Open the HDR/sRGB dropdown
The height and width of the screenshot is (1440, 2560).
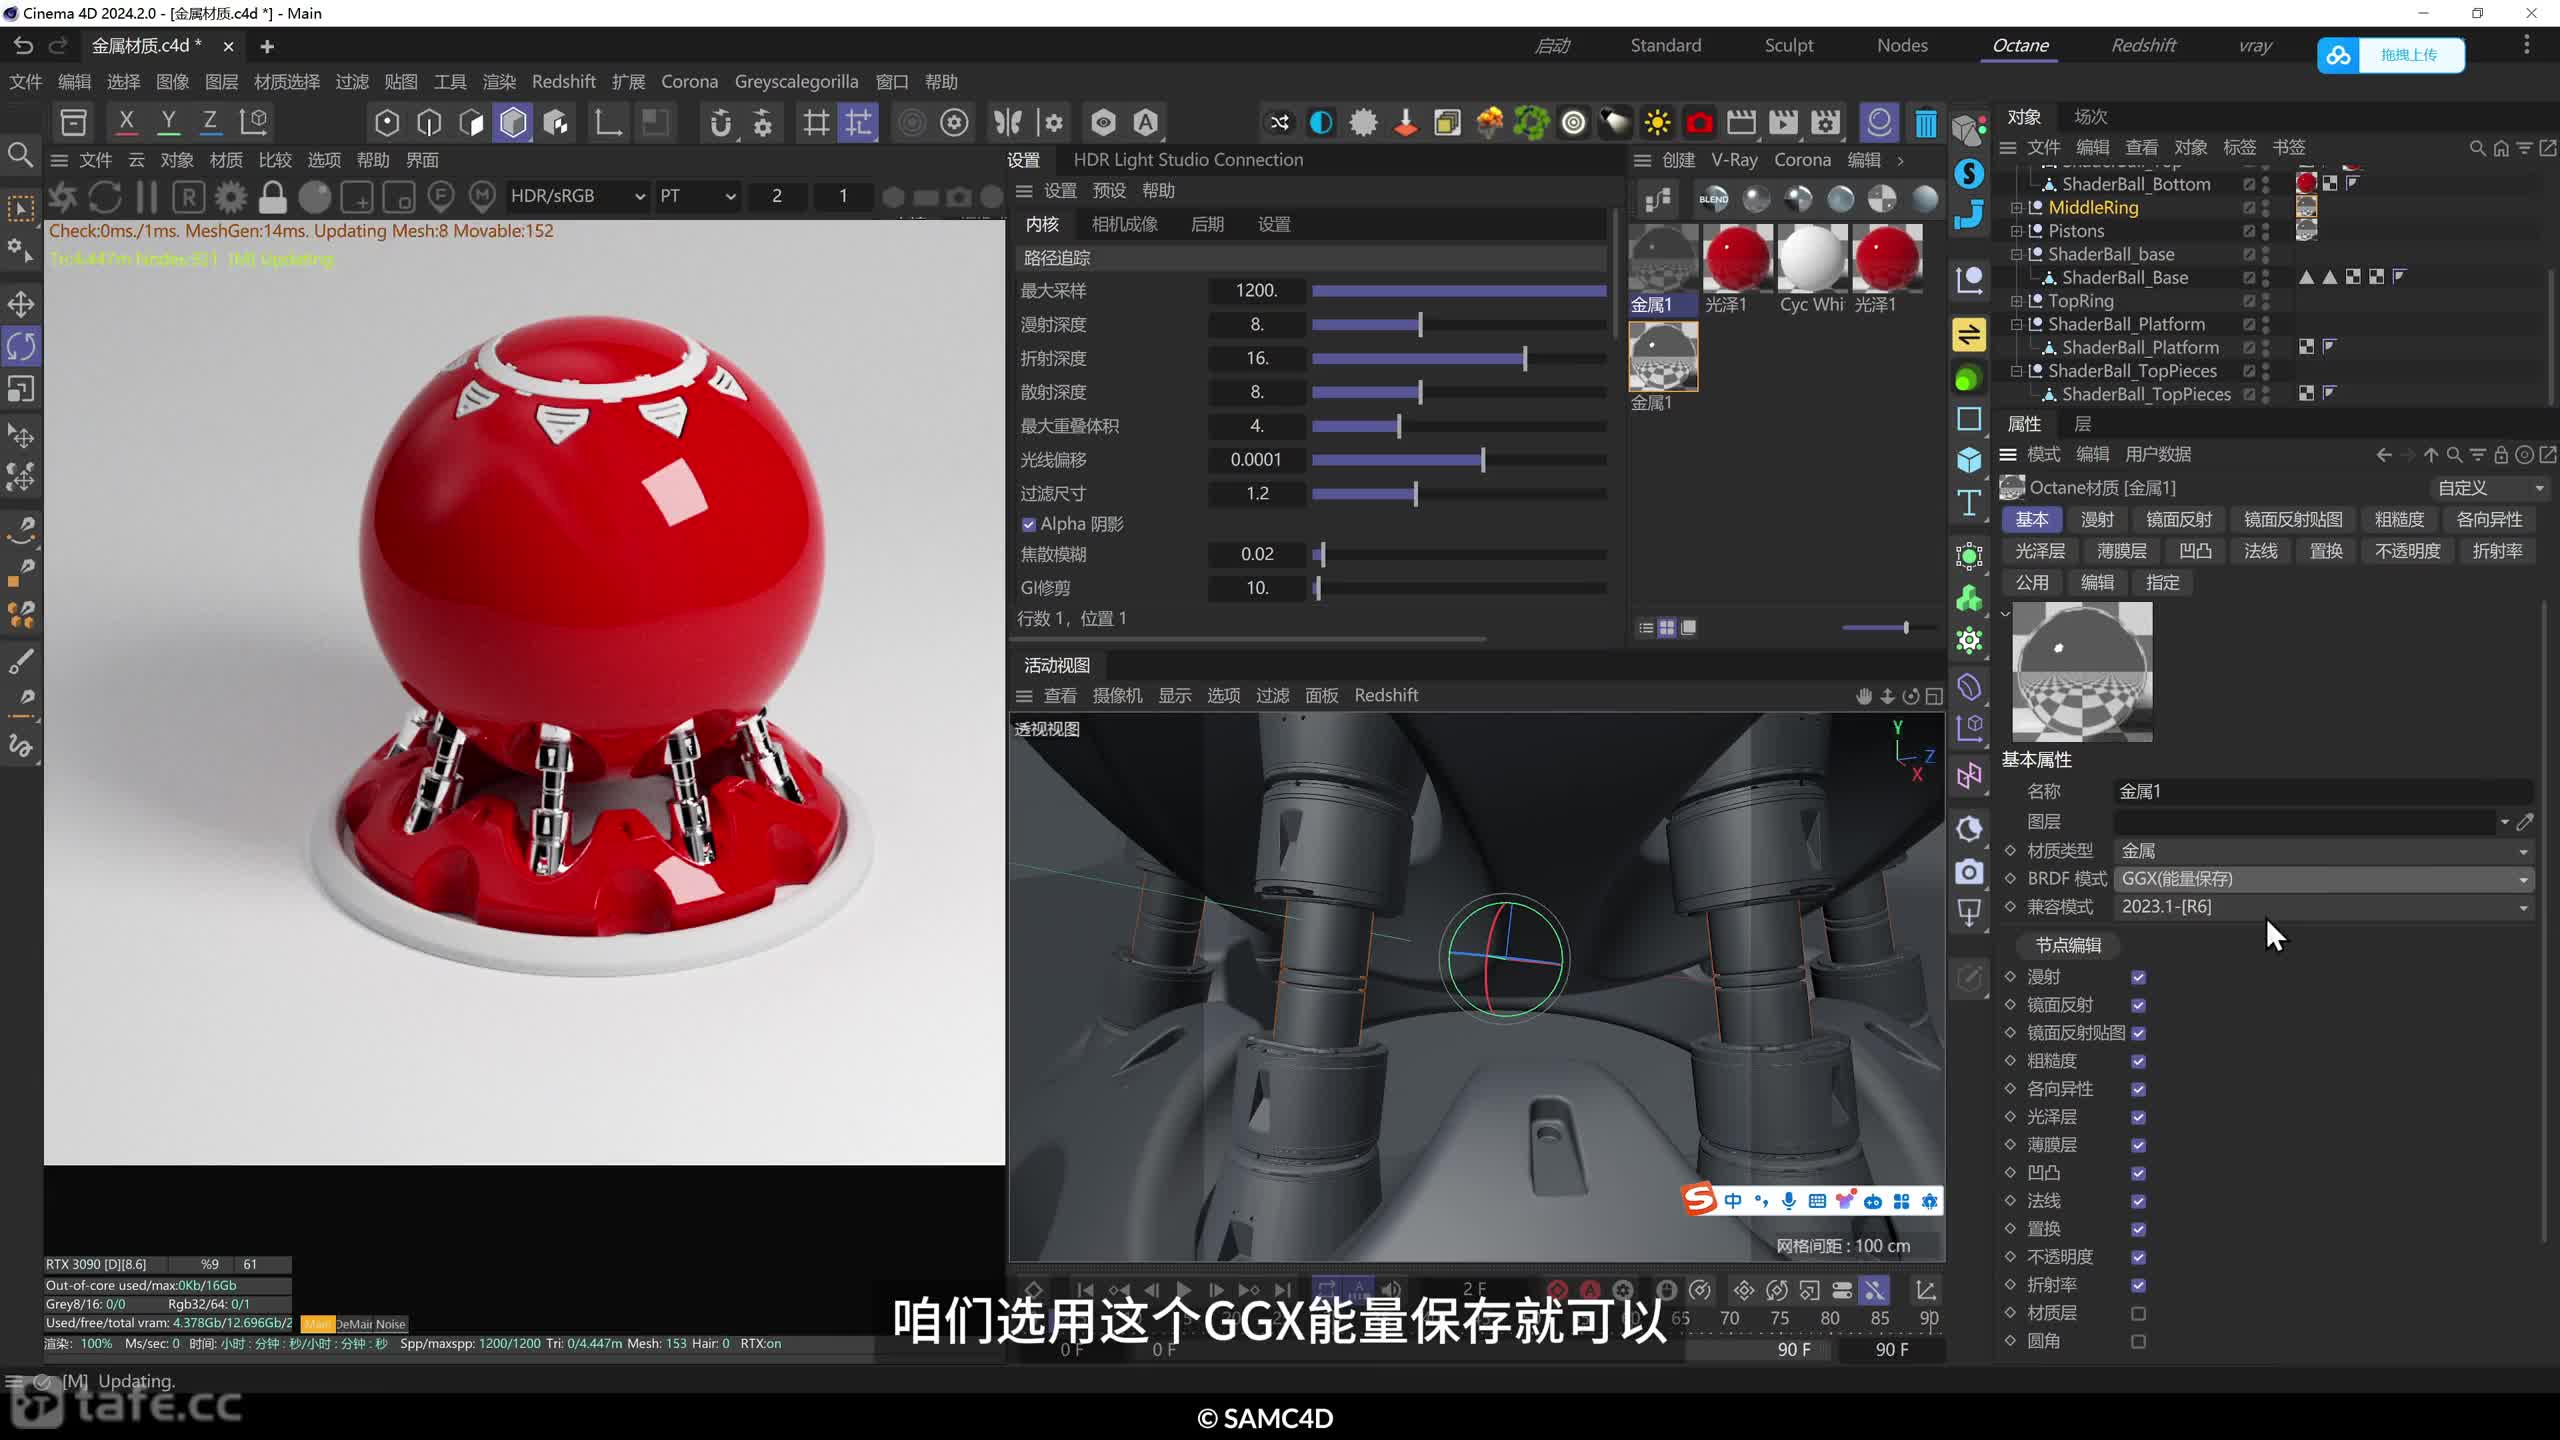(577, 197)
